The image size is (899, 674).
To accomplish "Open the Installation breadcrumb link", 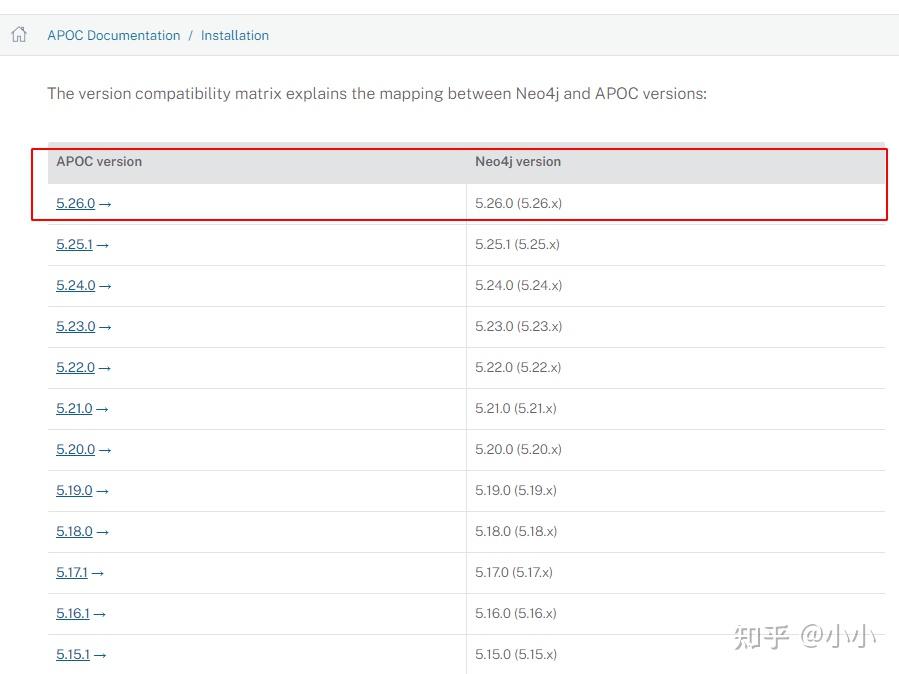I will (235, 35).
